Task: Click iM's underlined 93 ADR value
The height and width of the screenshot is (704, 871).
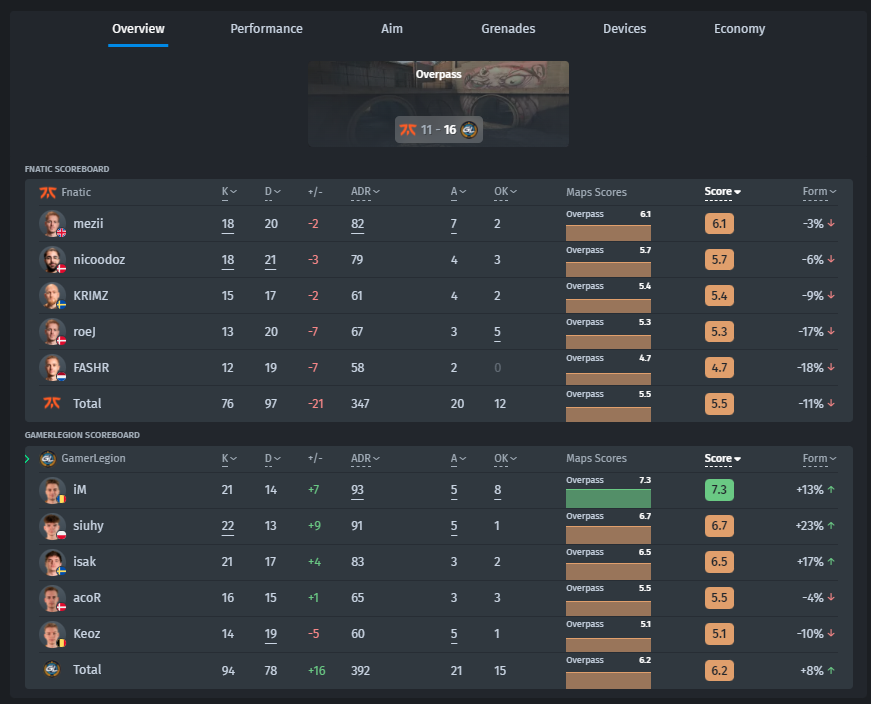Action: [x=357, y=490]
